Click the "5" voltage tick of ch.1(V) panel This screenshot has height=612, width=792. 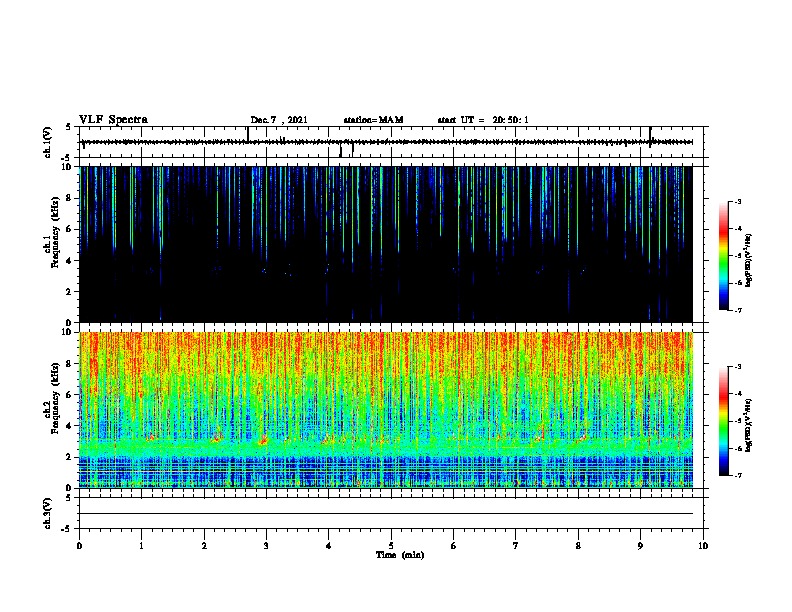click(x=68, y=127)
